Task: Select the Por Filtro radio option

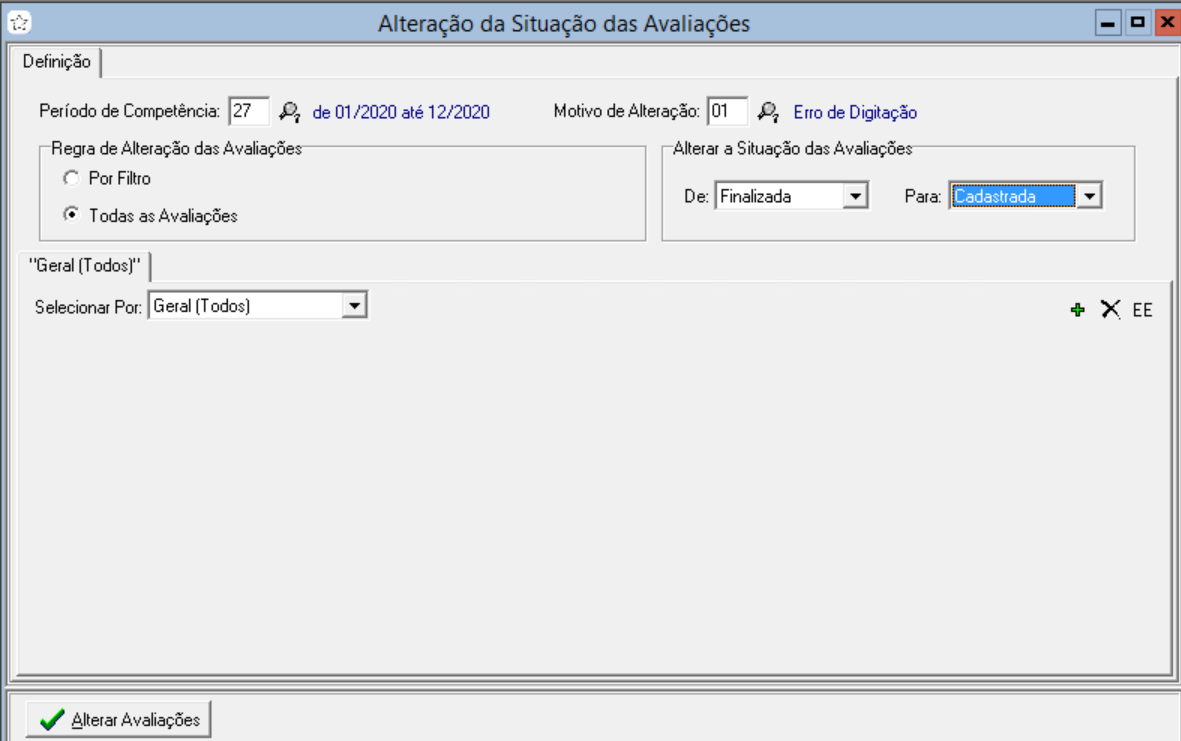Action: tap(70, 178)
